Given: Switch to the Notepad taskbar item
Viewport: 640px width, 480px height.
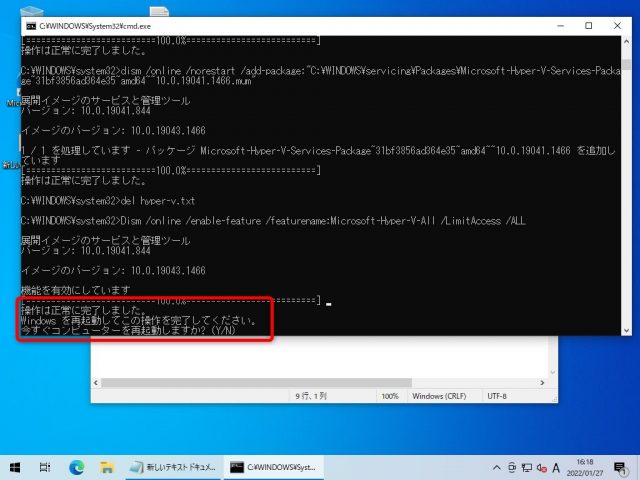Looking at the screenshot, I should (171, 467).
